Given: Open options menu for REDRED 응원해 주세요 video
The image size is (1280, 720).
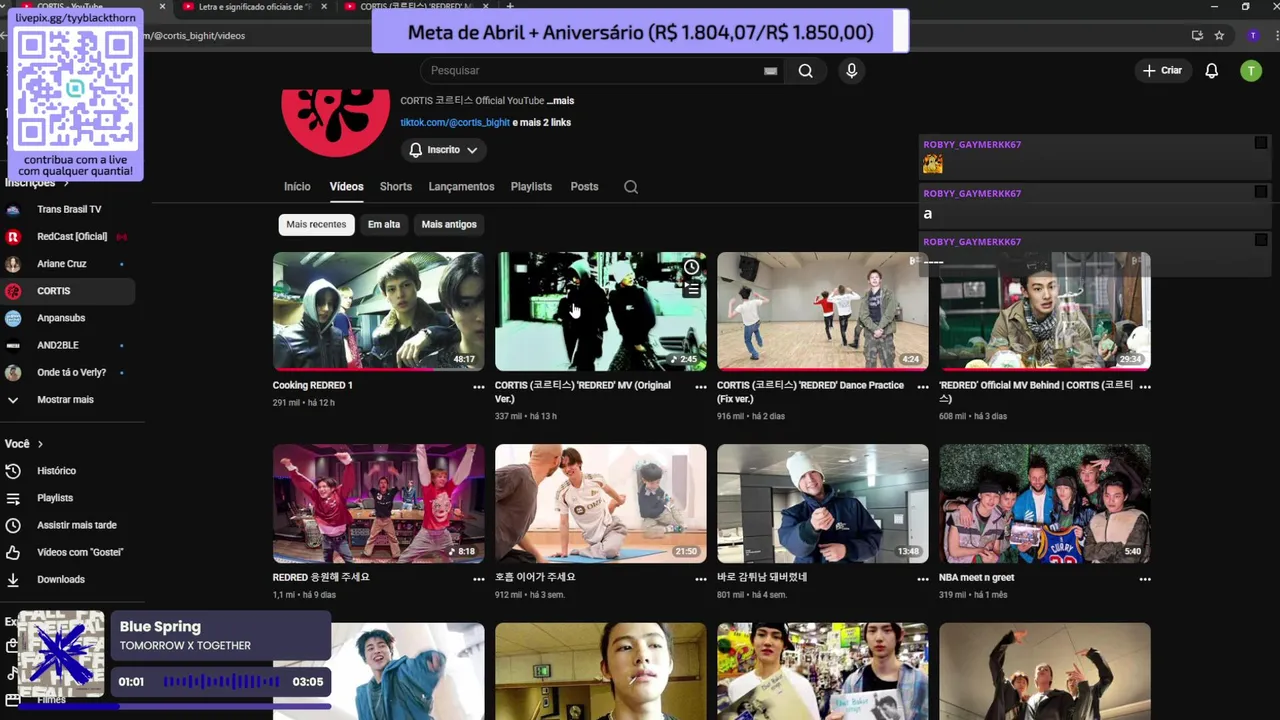Looking at the screenshot, I should pyautogui.click(x=479, y=579).
